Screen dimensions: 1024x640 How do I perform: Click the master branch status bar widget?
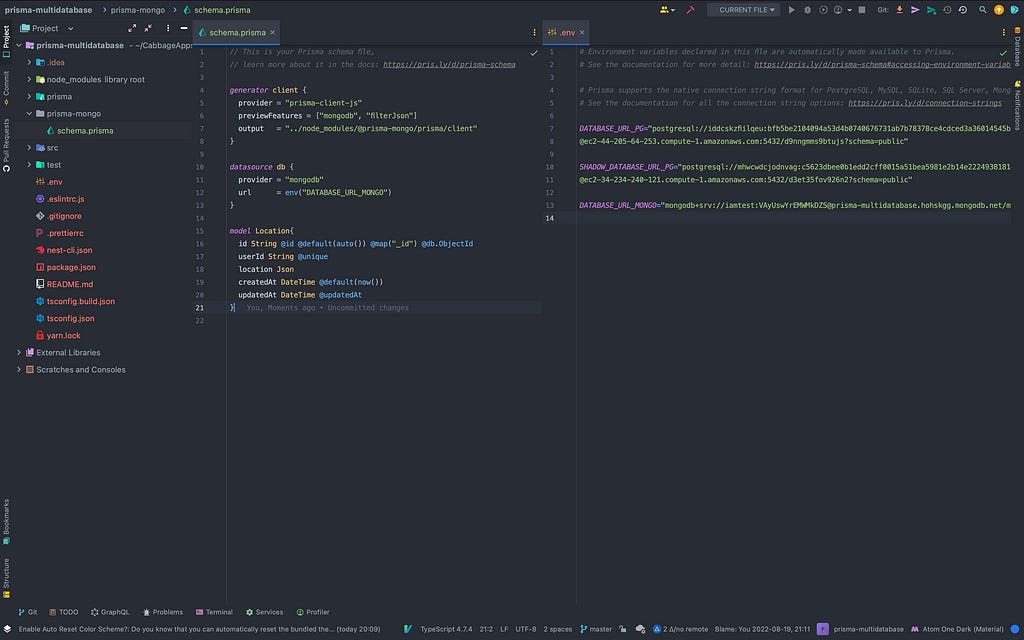click(x=596, y=629)
